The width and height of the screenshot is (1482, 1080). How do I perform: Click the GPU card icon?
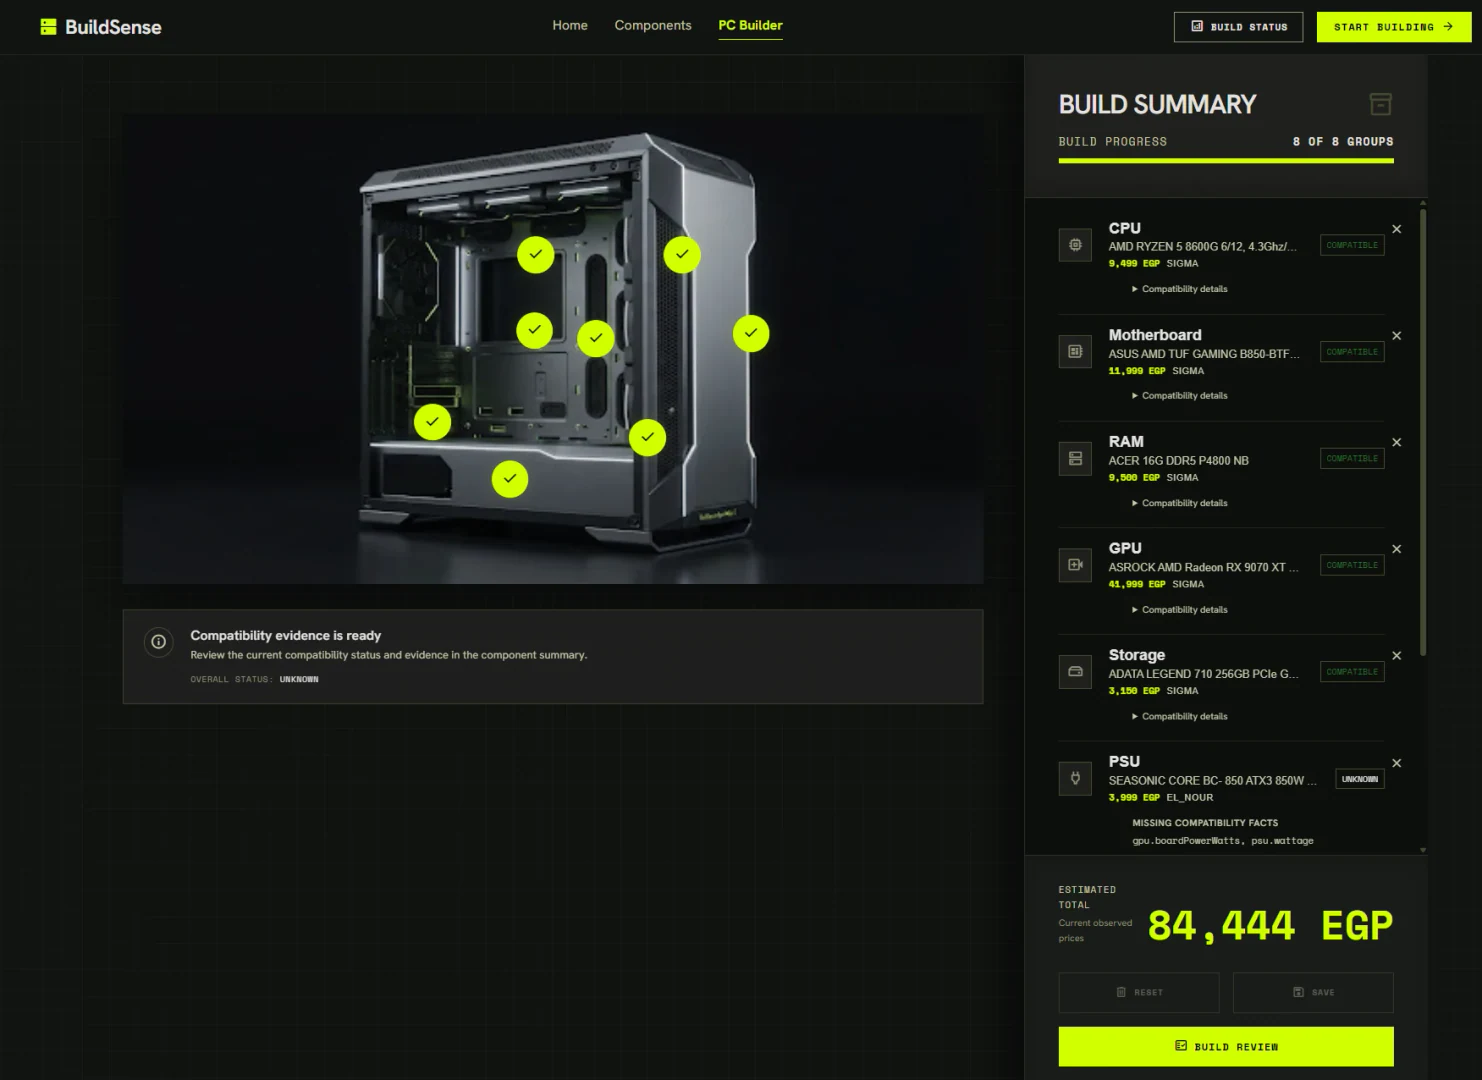point(1075,565)
